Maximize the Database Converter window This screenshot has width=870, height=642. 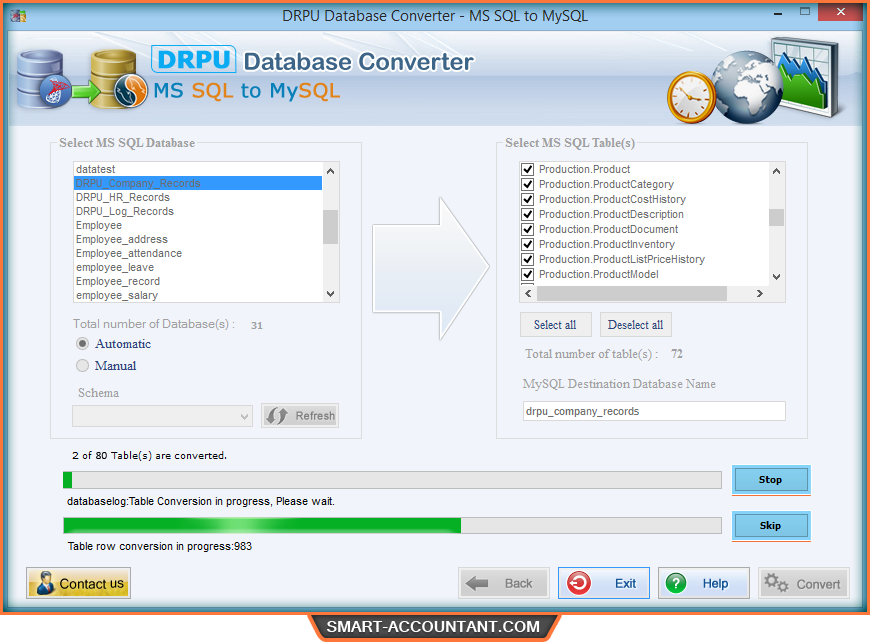point(805,12)
